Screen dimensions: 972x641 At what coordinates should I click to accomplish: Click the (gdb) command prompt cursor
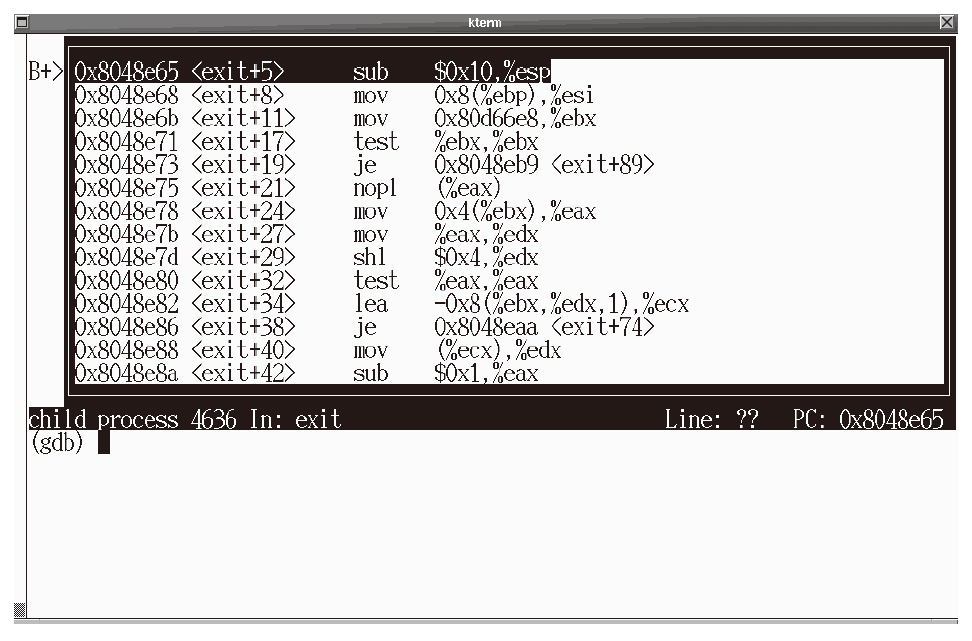point(103,442)
